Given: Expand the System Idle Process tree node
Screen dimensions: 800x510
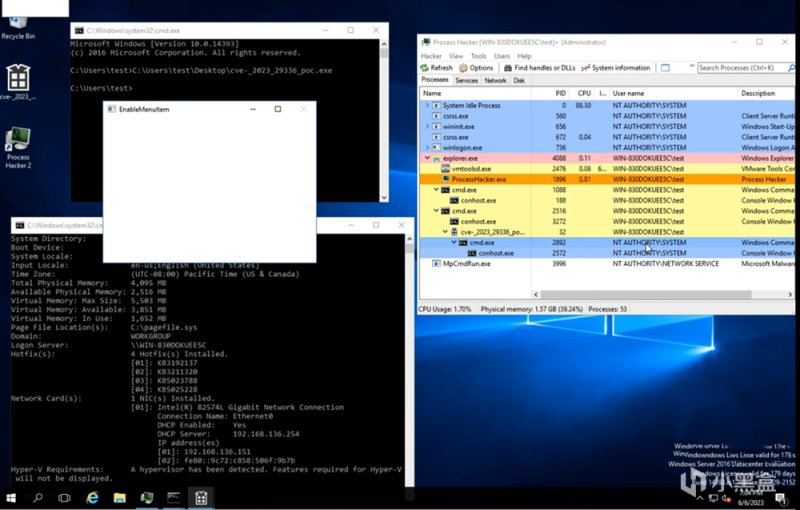Looking at the screenshot, I should point(427,105).
